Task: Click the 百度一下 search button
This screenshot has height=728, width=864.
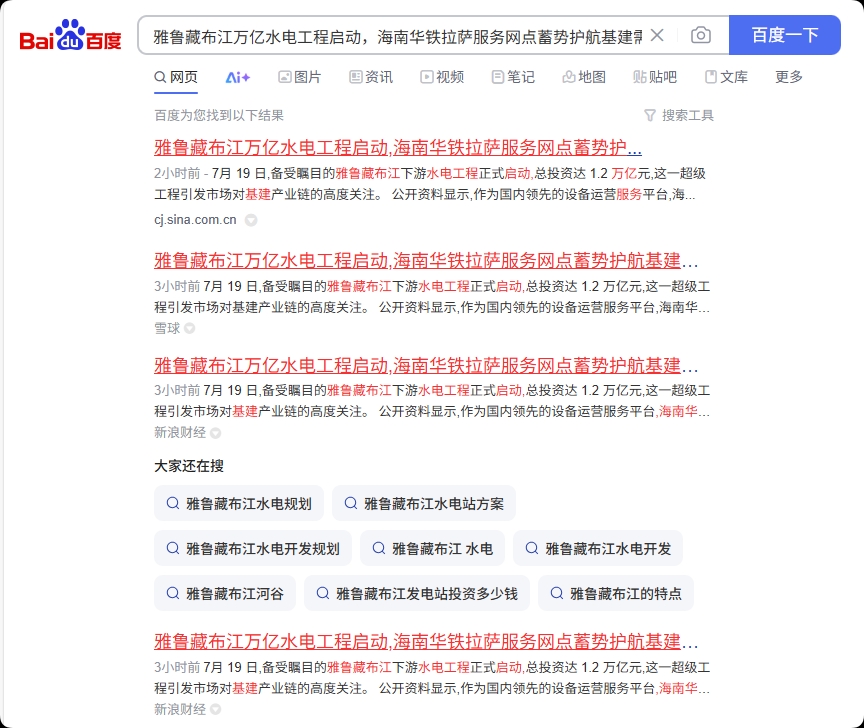Action: click(x=785, y=35)
